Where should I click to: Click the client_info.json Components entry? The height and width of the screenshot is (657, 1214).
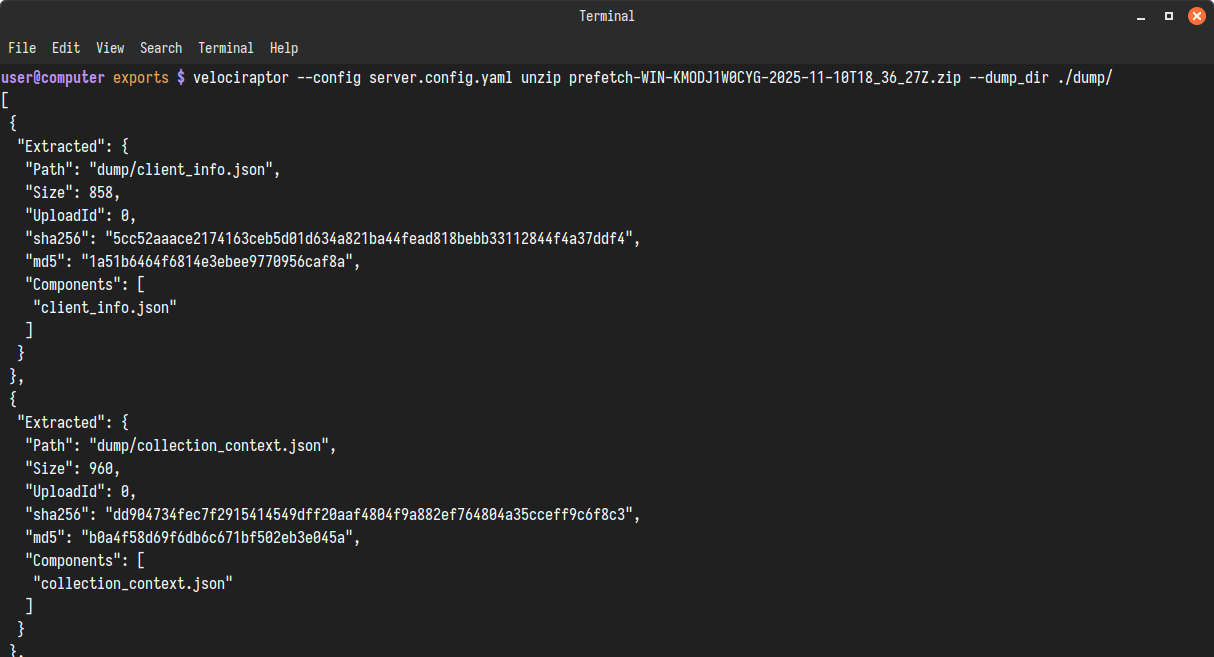(105, 307)
